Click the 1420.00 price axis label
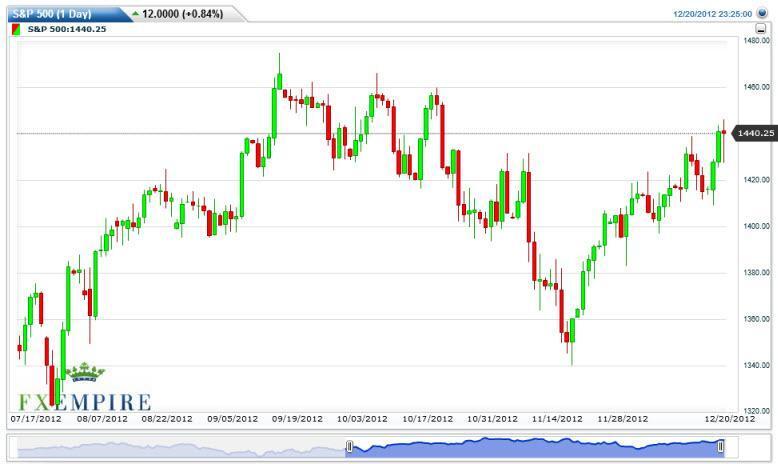This screenshot has width=778, height=464. (757, 180)
